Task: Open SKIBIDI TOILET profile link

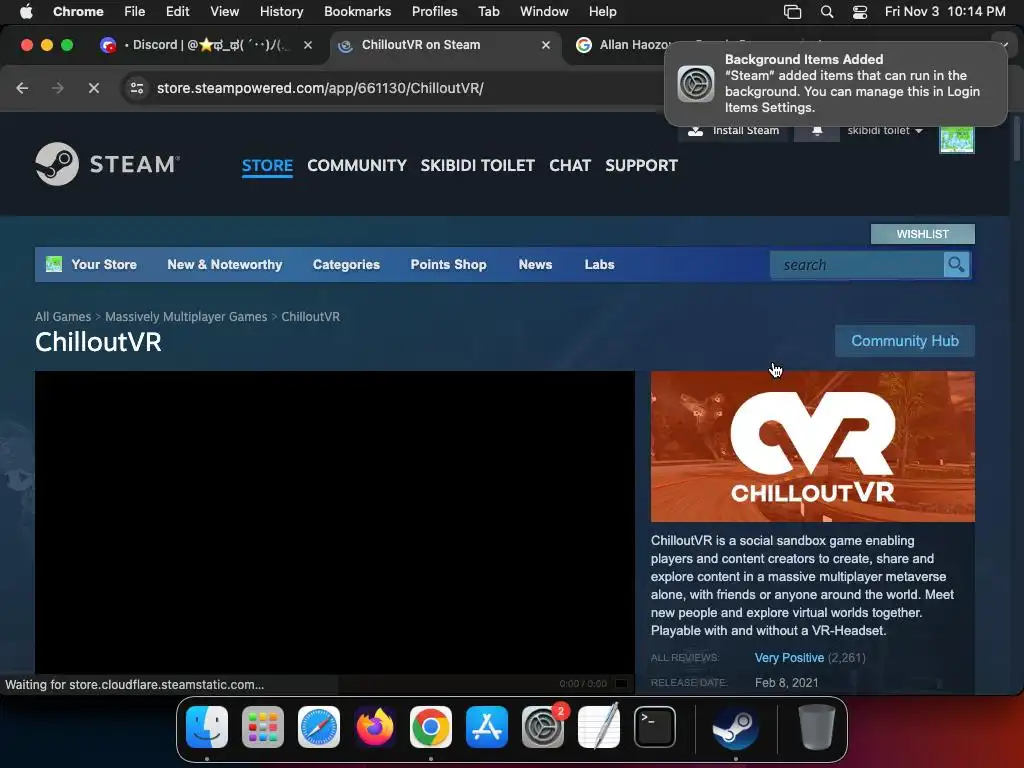Action: point(477,165)
